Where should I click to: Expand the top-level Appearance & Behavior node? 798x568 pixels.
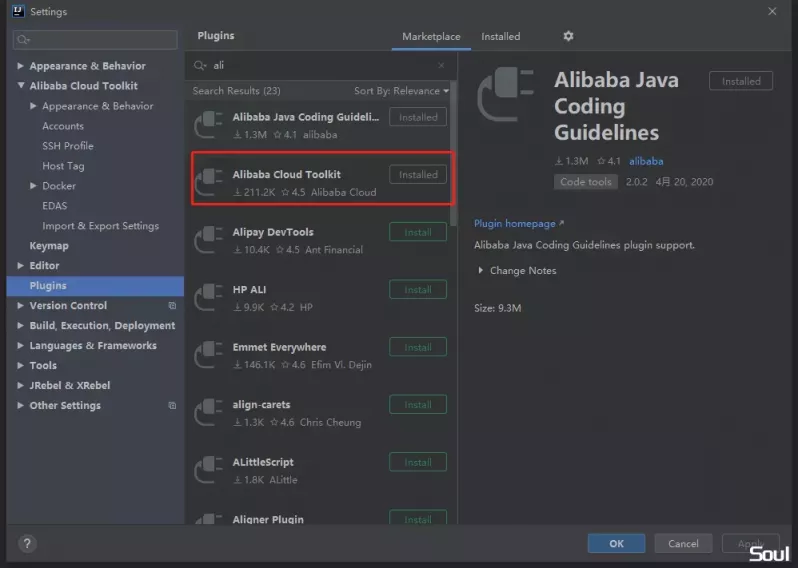tap(20, 66)
